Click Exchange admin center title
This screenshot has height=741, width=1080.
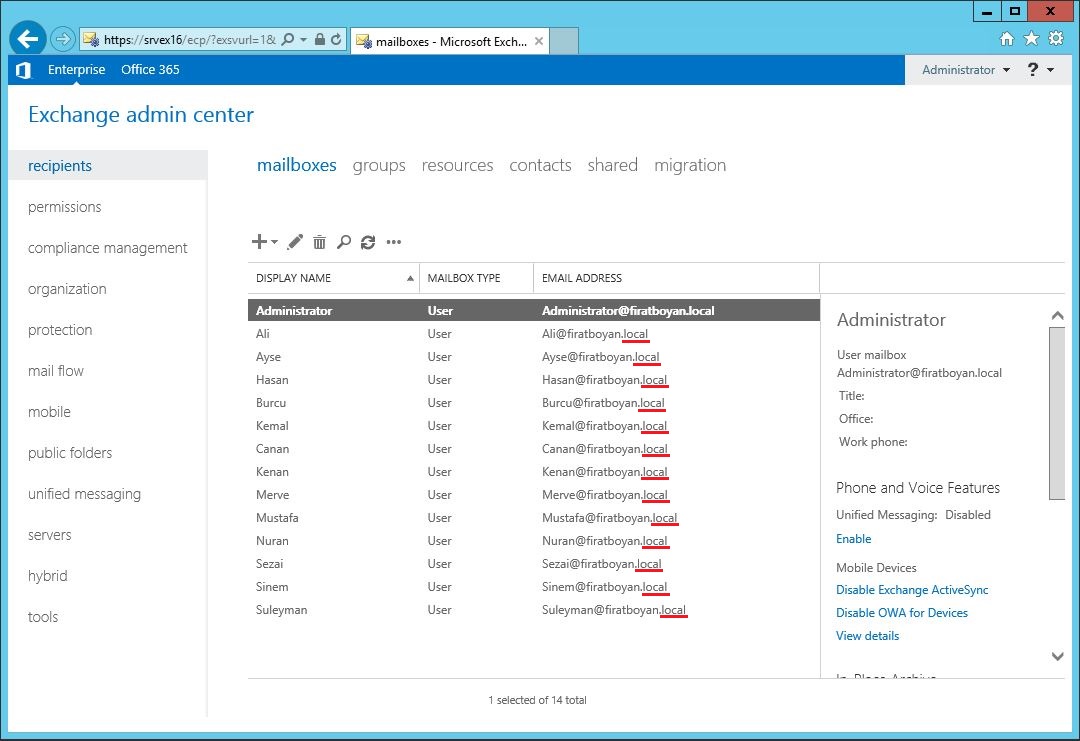point(141,114)
